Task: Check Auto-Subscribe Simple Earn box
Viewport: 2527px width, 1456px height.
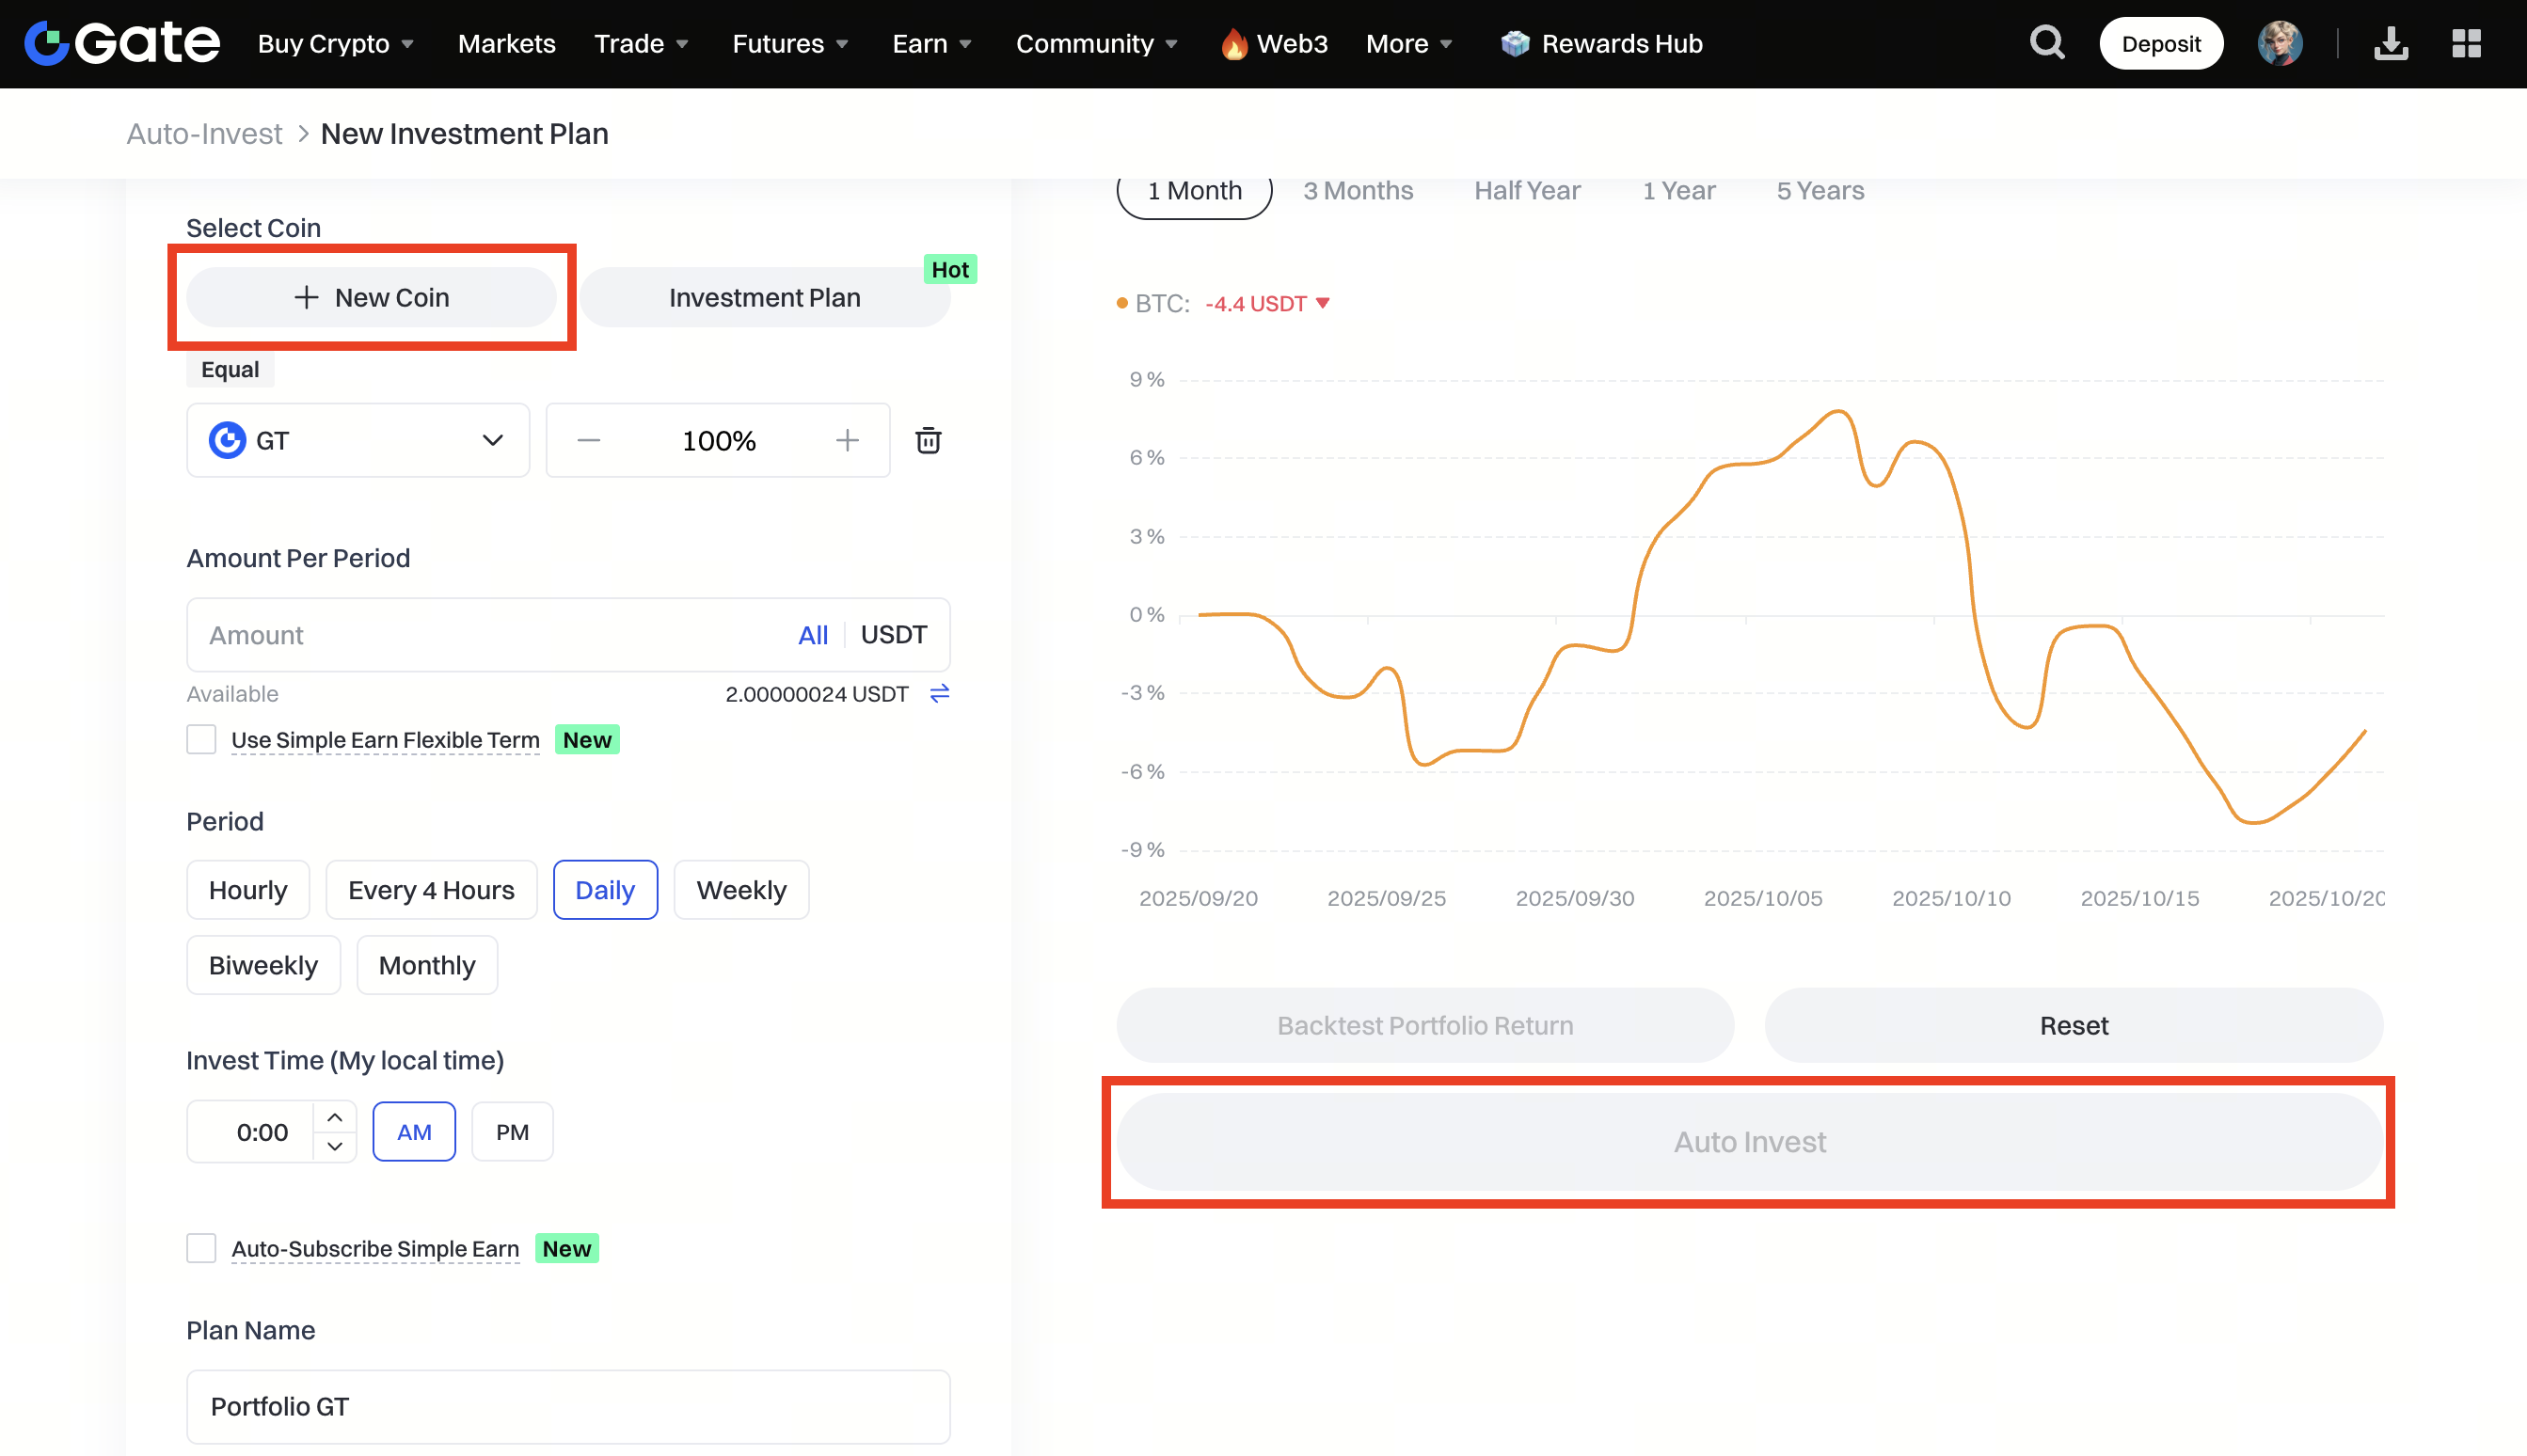Action: [x=201, y=1248]
